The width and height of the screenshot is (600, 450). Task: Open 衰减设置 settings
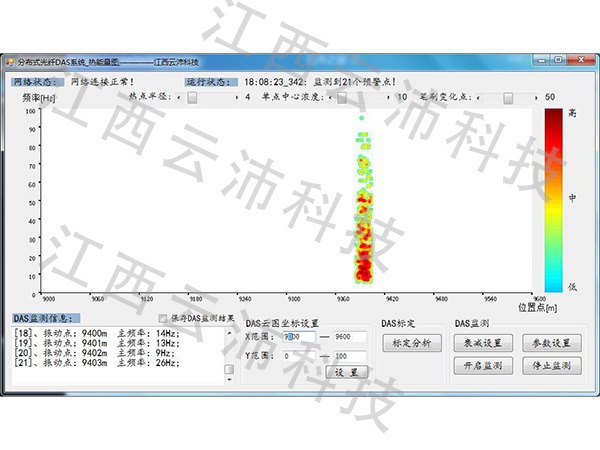pos(483,343)
